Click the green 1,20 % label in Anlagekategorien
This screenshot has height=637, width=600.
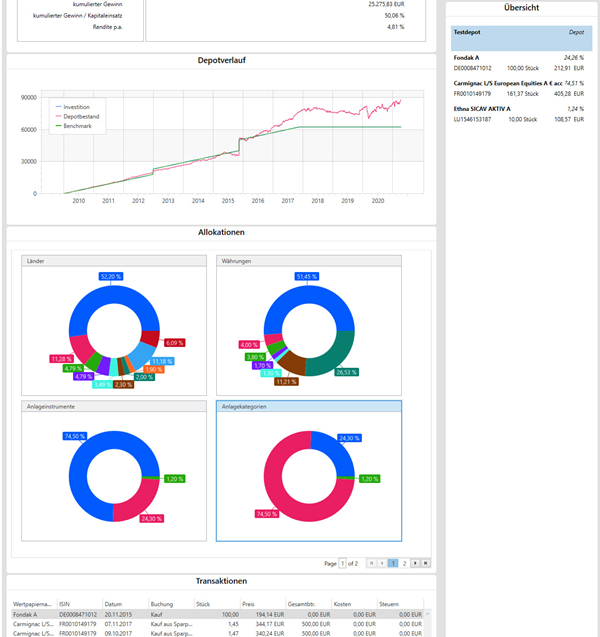[x=370, y=479]
